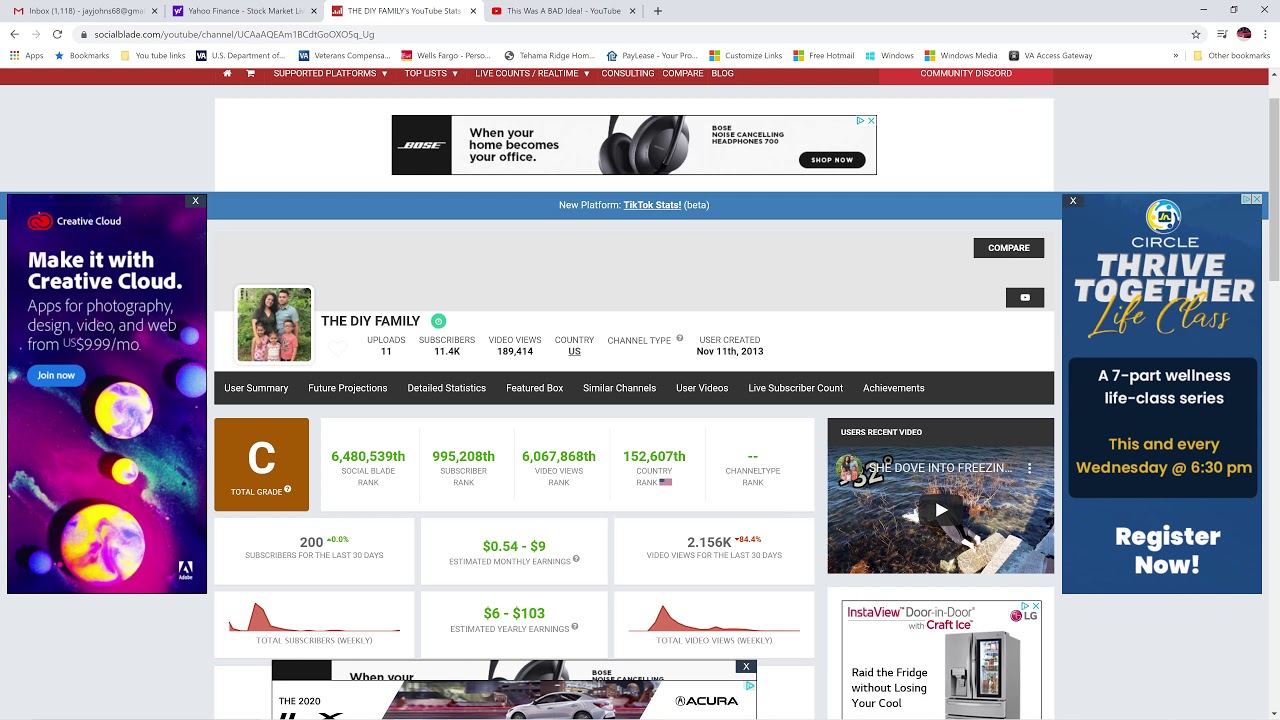Click the dark Compare button
This screenshot has height=720, width=1280.
1009,248
